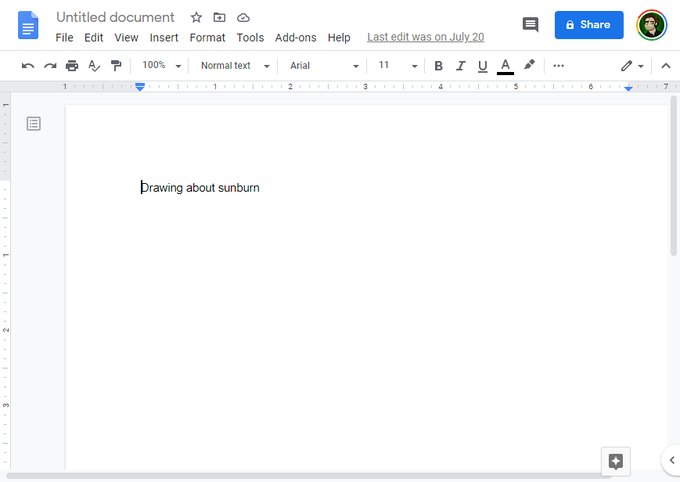Star the Untitled document

coord(196,17)
